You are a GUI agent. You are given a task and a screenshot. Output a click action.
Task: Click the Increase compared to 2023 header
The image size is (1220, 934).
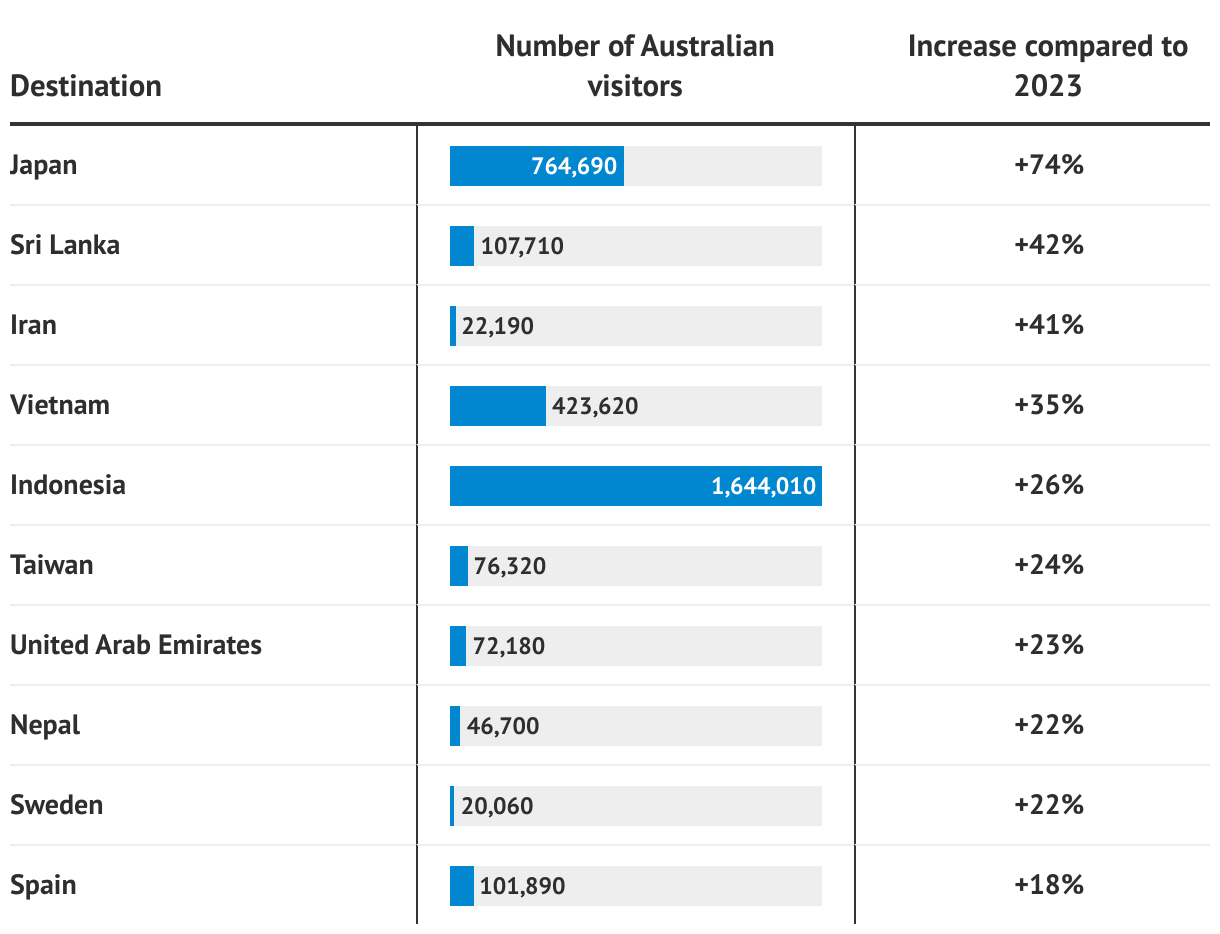[1048, 66]
